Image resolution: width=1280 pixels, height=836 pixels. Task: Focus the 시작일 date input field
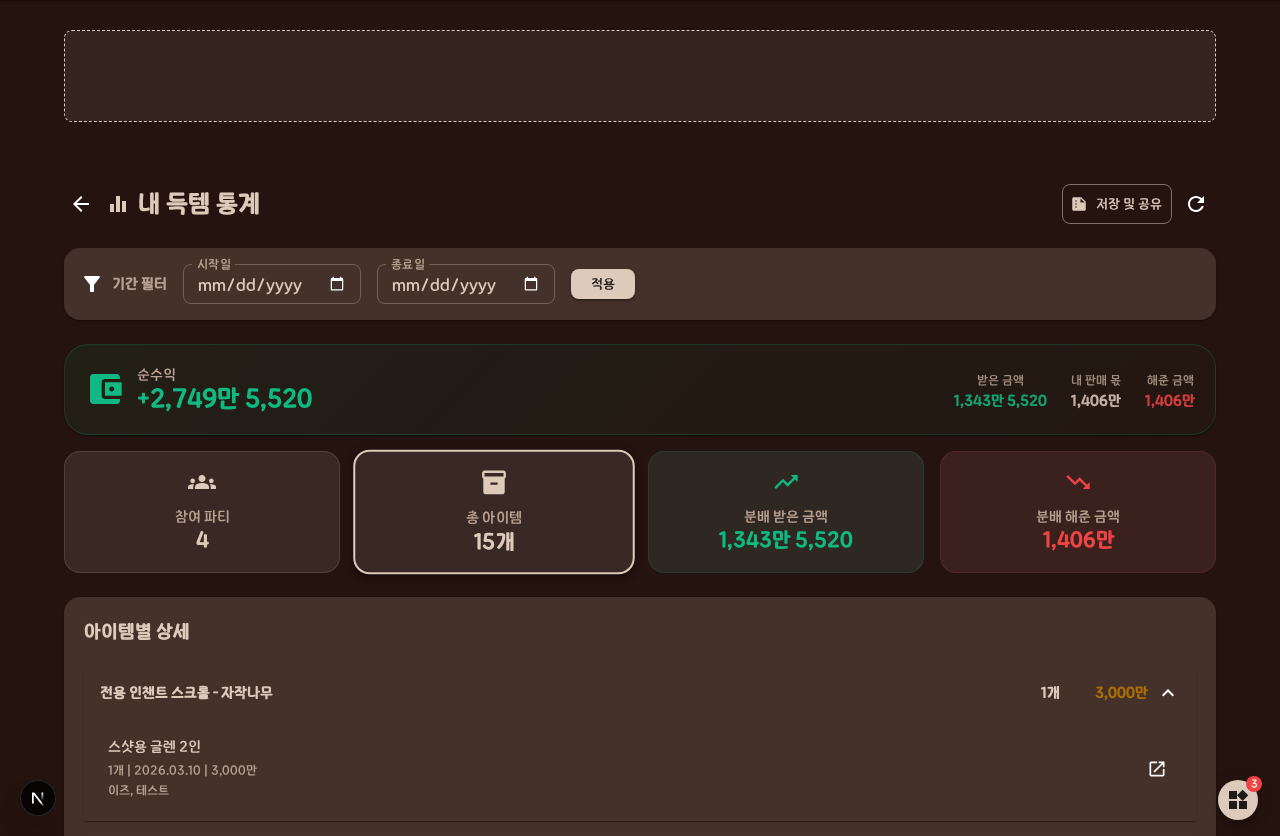tap(272, 284)
